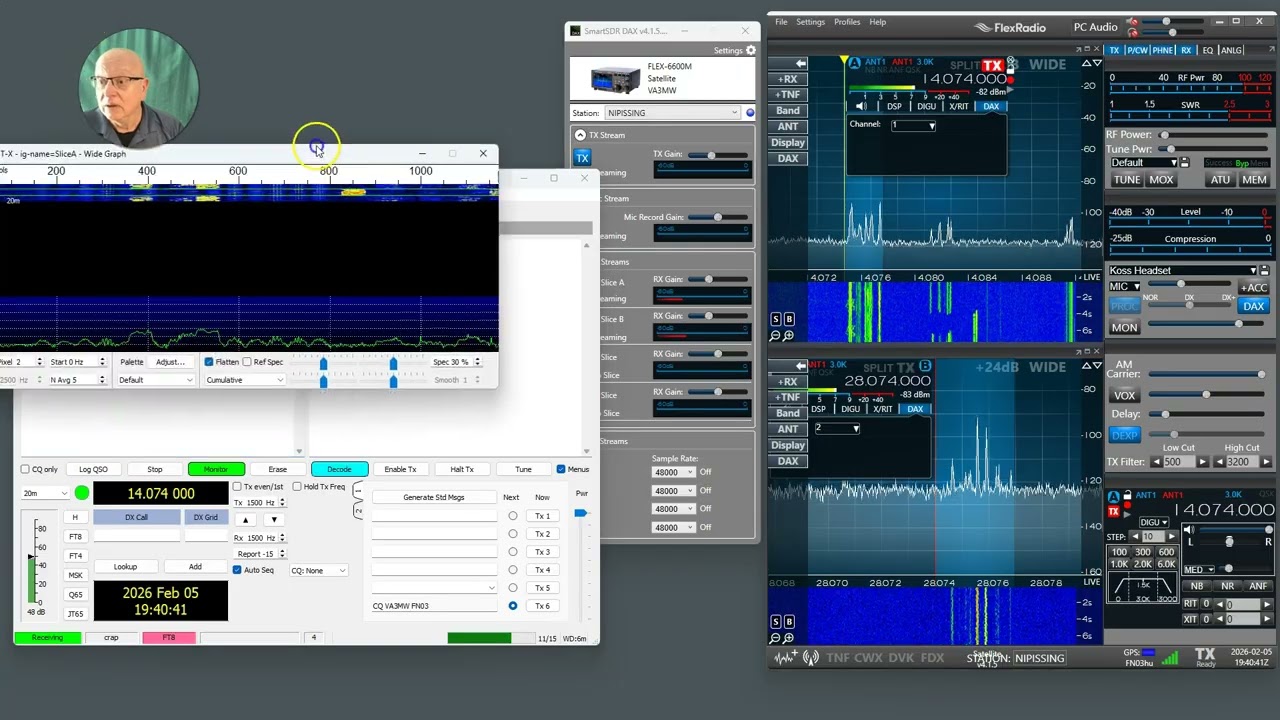The width and height of the screenshot is (1280, 720).
Task: Click the B button on top panadapter
Action: coord(789,319)
